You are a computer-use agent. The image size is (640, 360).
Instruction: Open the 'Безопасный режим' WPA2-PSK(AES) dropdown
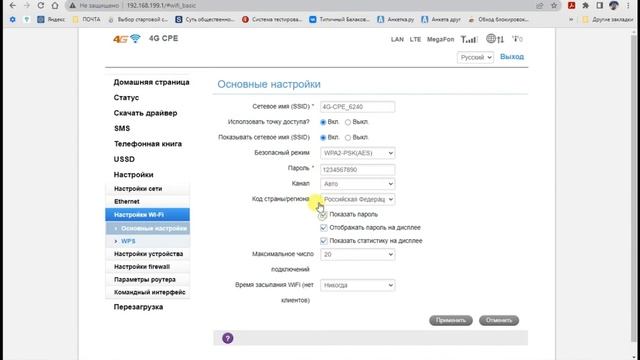[x=358, y=153]
